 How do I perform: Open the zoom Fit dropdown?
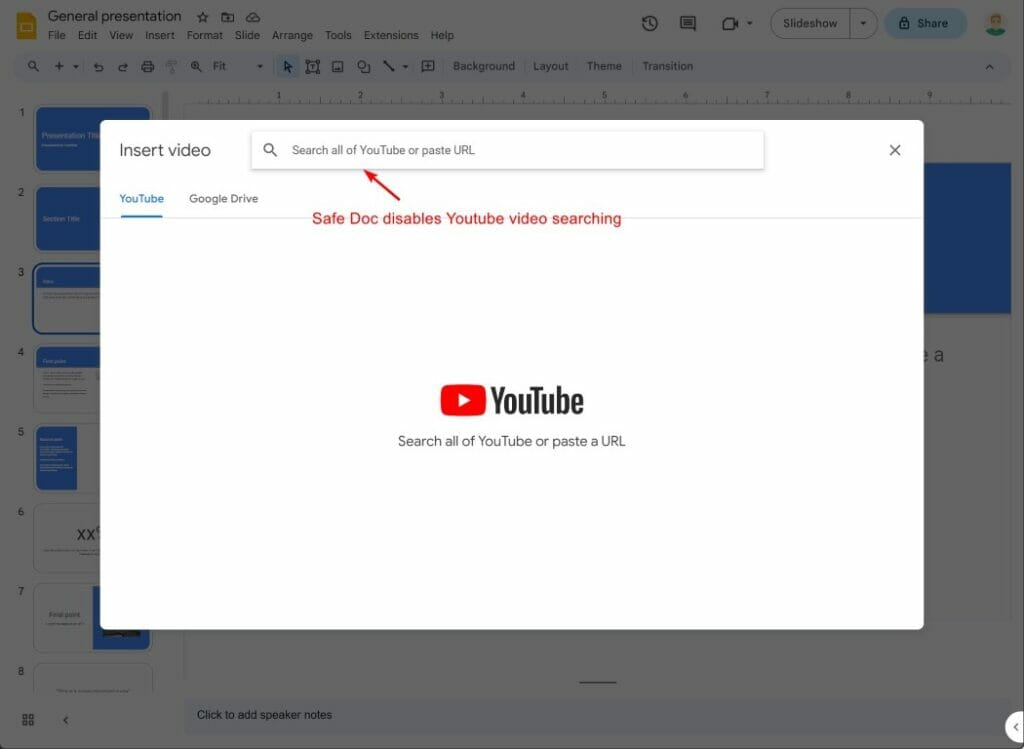(x=259, y=66)
